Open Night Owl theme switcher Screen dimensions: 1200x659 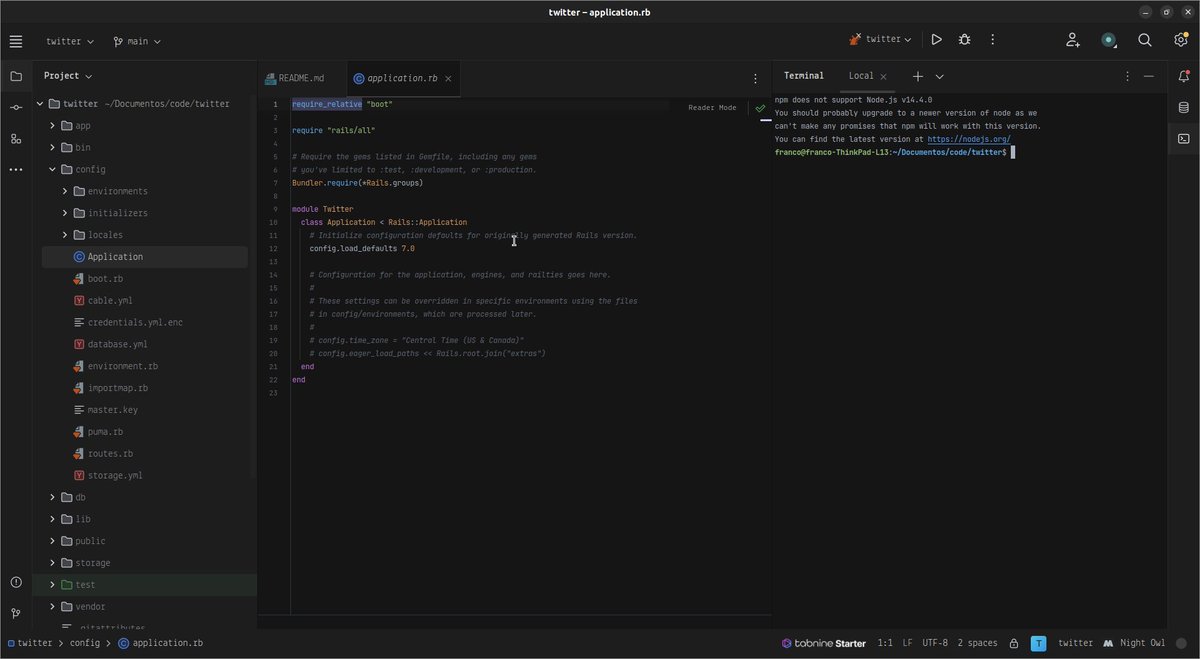tap(1134, 643)
